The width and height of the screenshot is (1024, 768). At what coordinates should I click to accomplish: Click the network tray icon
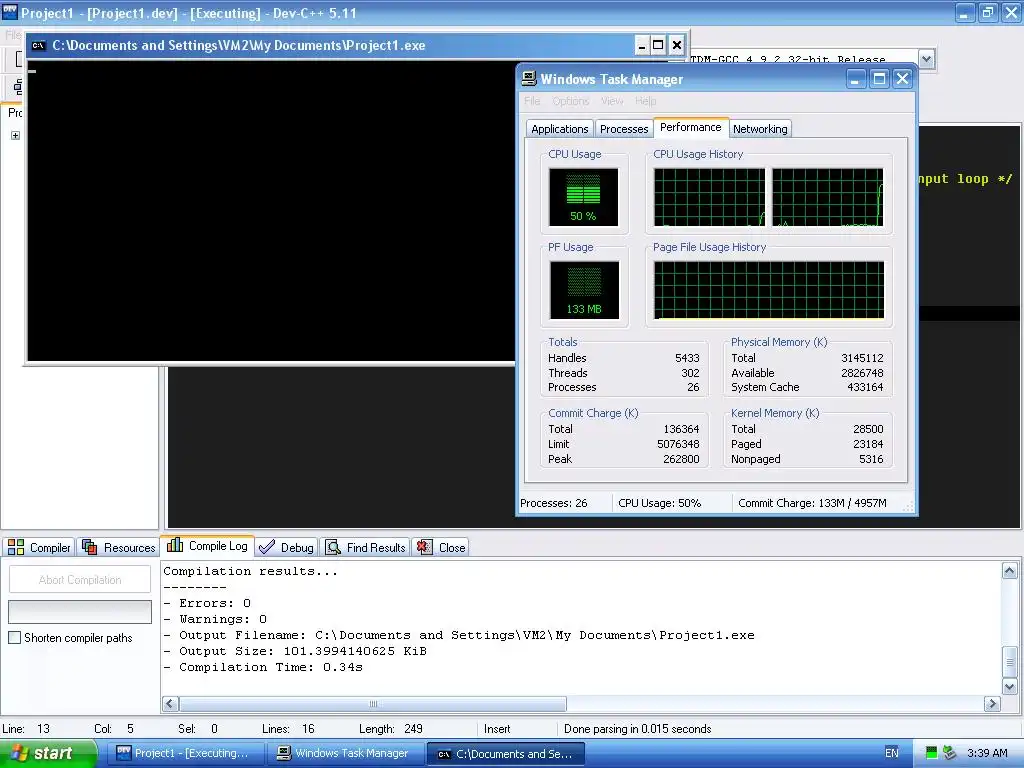950,753
